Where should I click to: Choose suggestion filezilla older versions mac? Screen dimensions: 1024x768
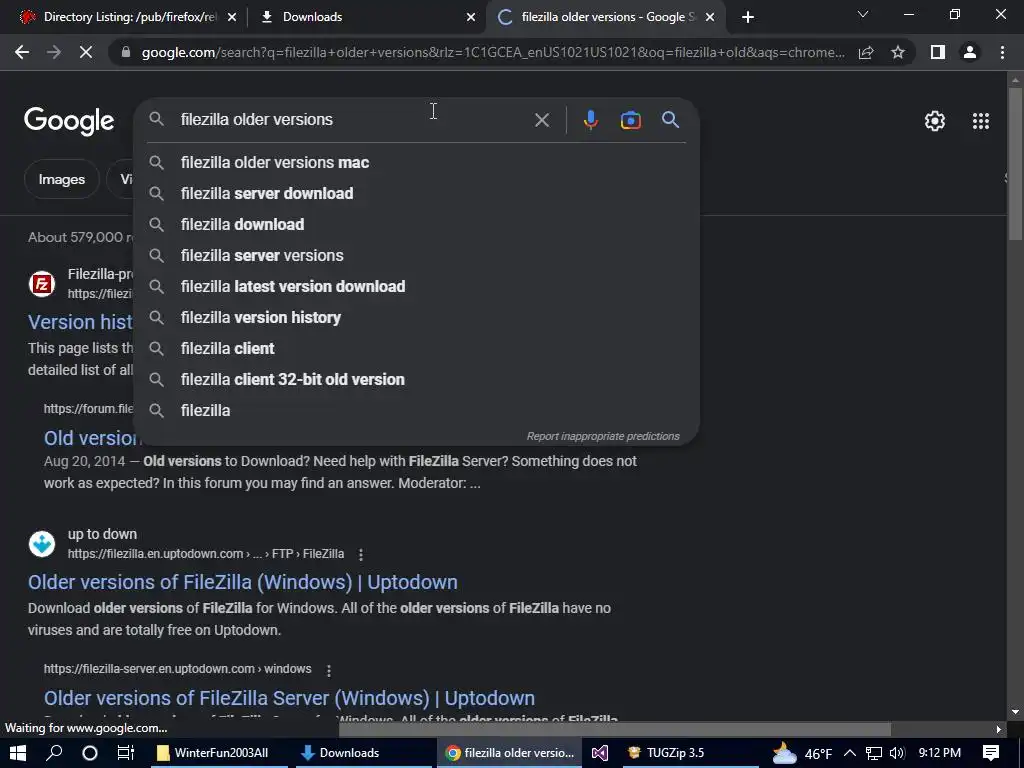coord(417,163)
